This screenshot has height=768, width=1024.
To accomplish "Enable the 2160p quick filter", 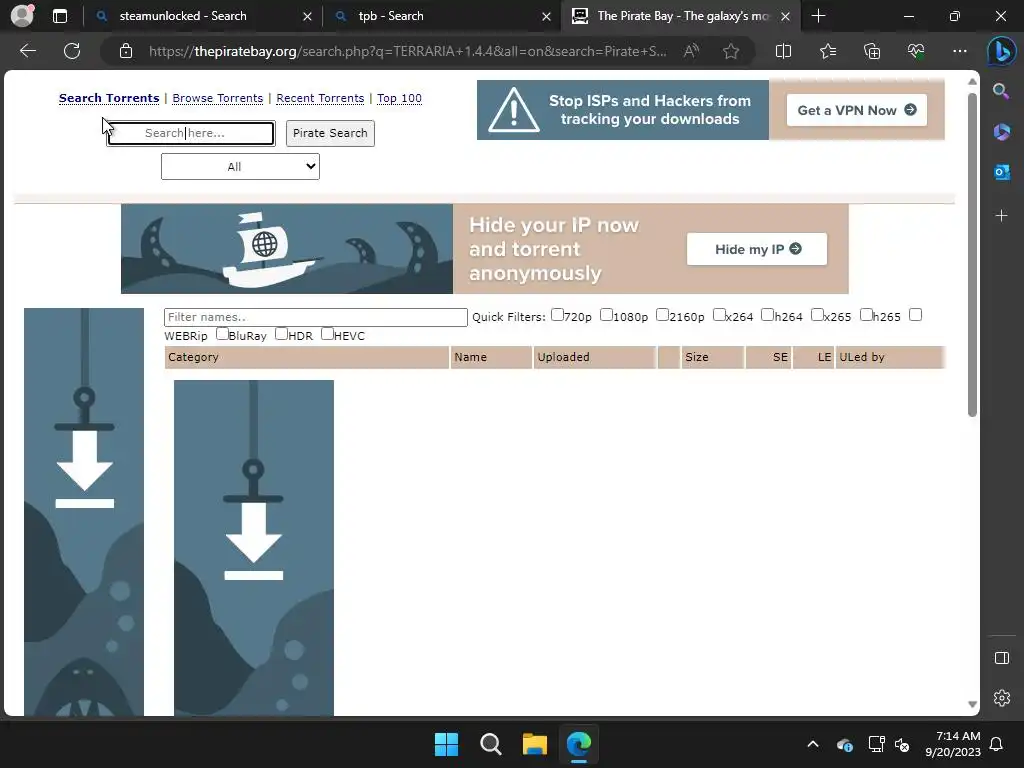I will tap(662, 315).
